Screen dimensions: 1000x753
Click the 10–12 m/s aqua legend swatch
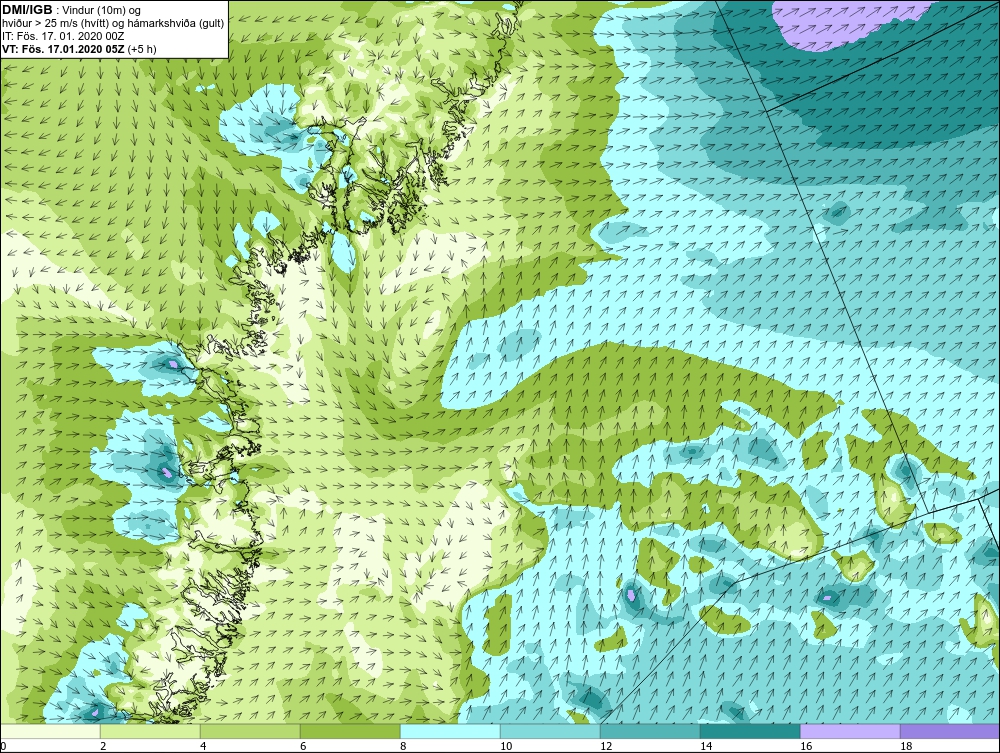point(550,731)
